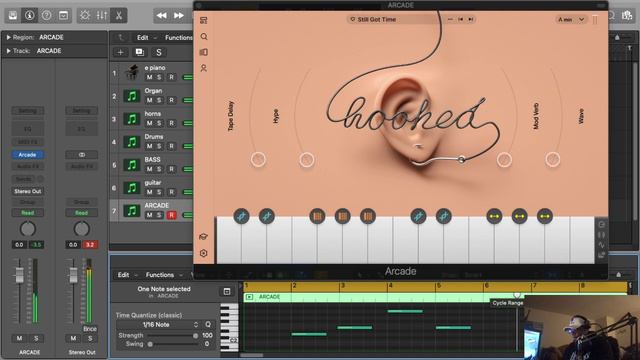
Task: Open the Smart Controls brightness-dial icon
Action: coord(85,16)
